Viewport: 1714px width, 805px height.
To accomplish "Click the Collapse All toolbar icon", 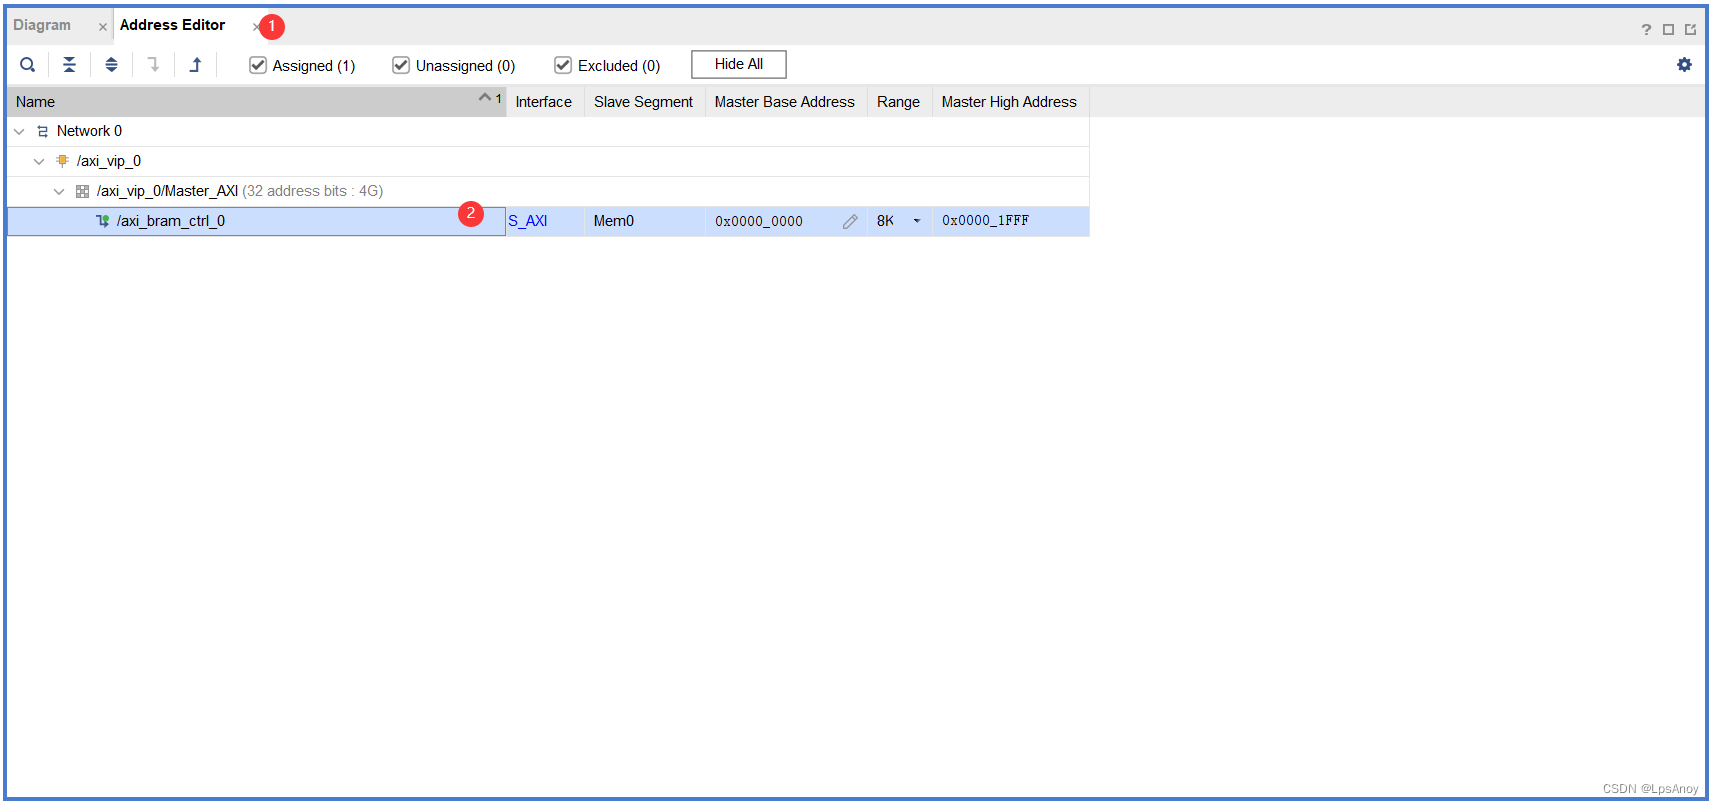I will point(69,65).
